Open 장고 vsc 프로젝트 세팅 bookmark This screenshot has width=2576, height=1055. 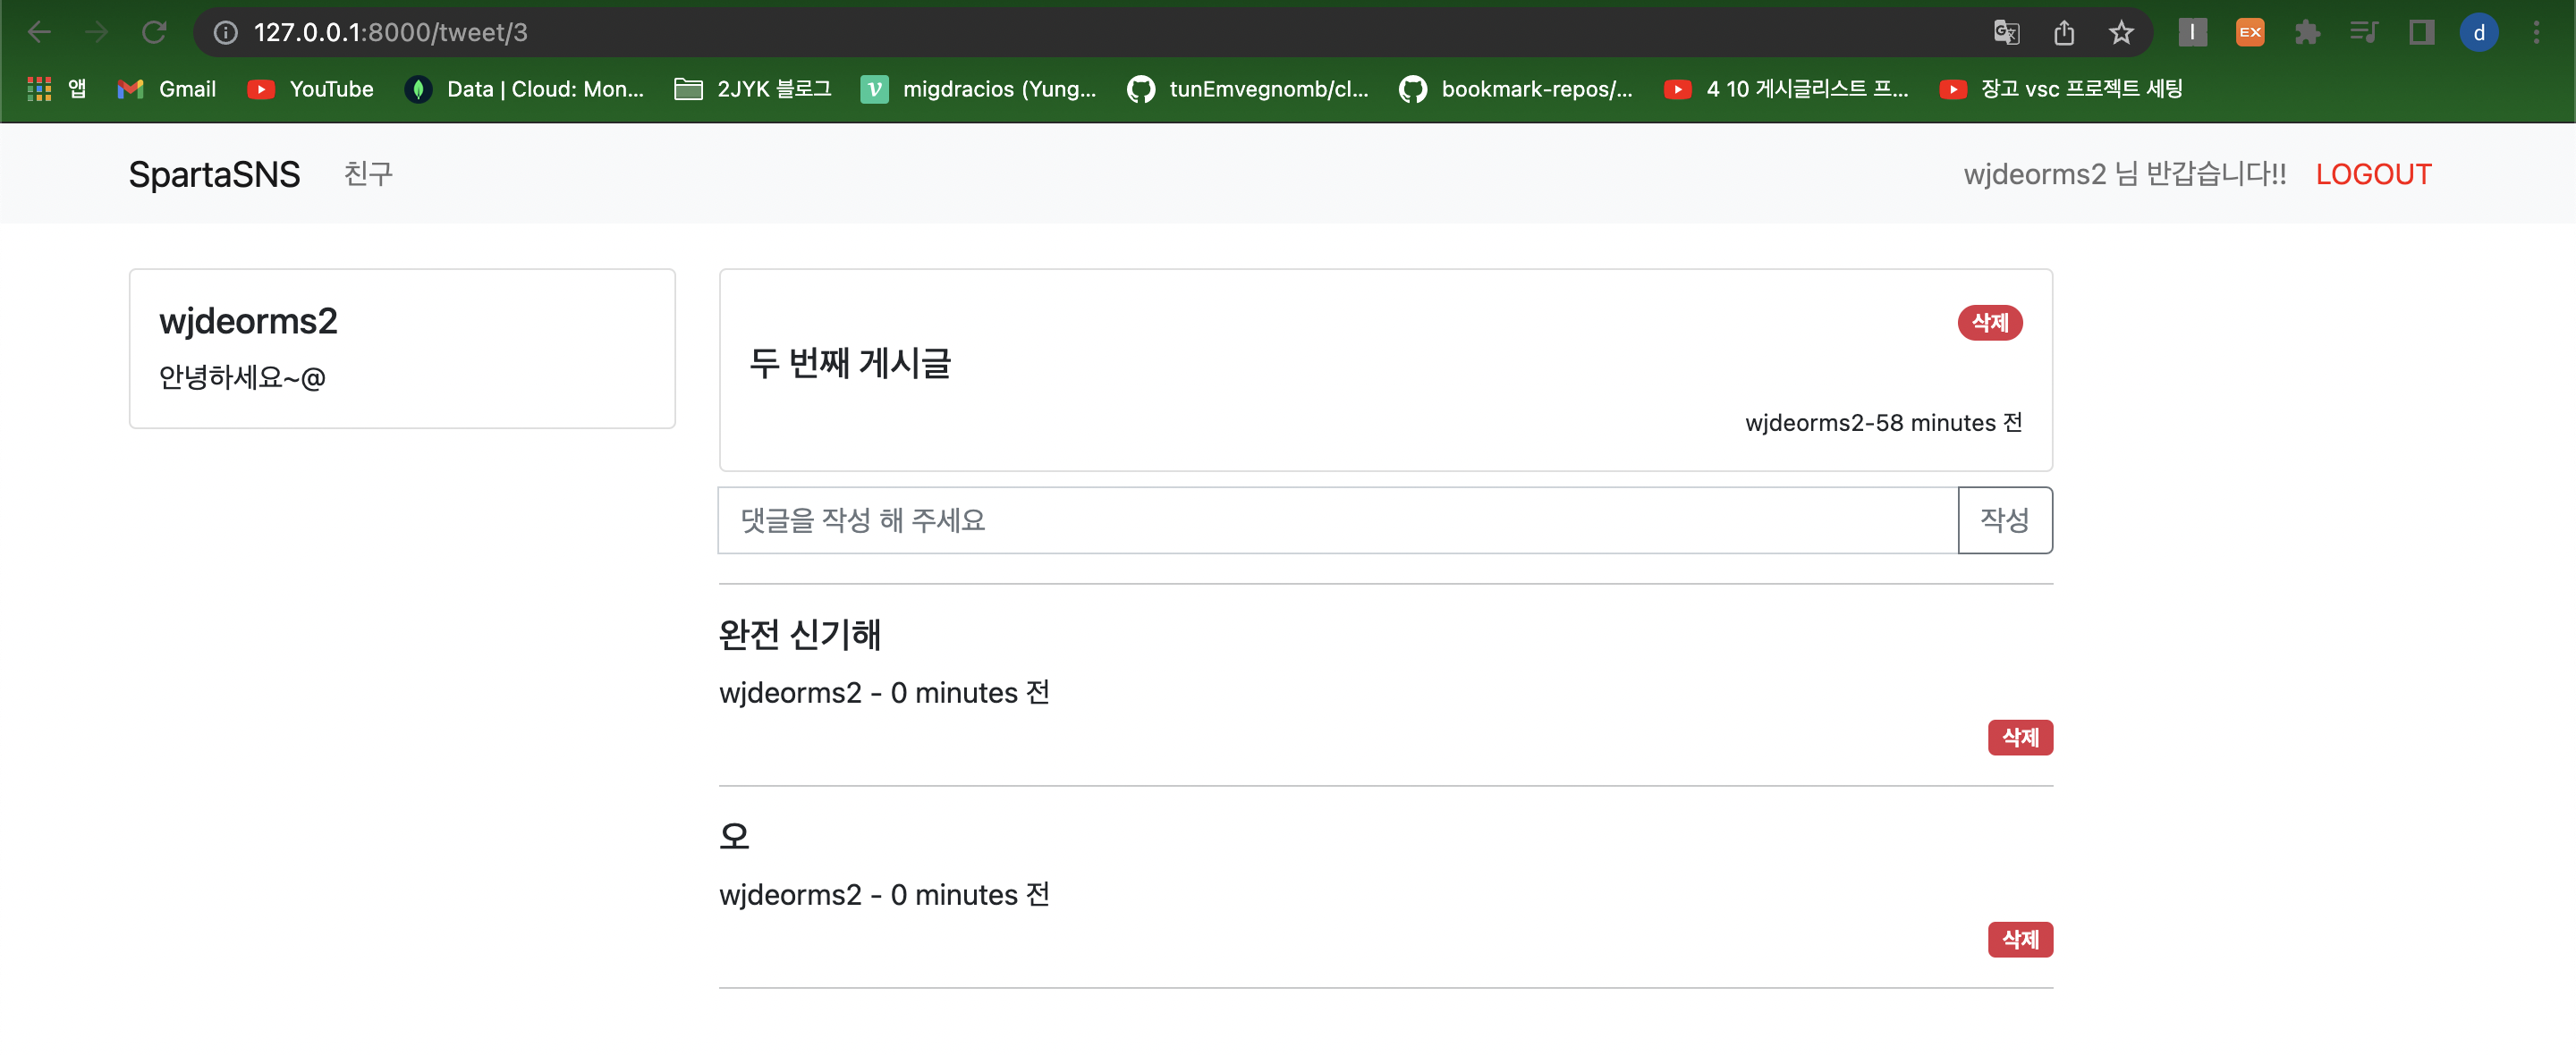click(x=2061, y=89)
